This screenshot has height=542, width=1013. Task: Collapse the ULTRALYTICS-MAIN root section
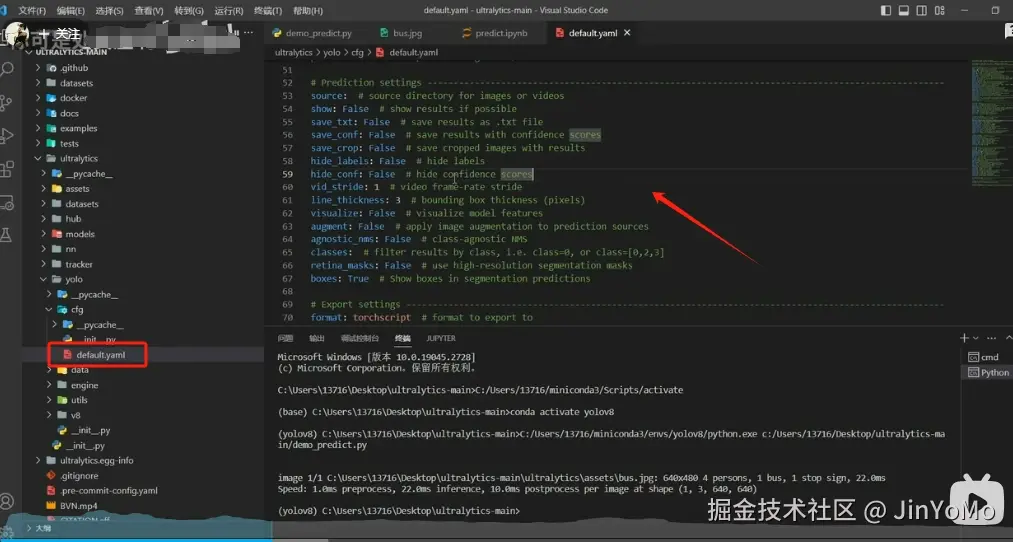tap(28, 52)
